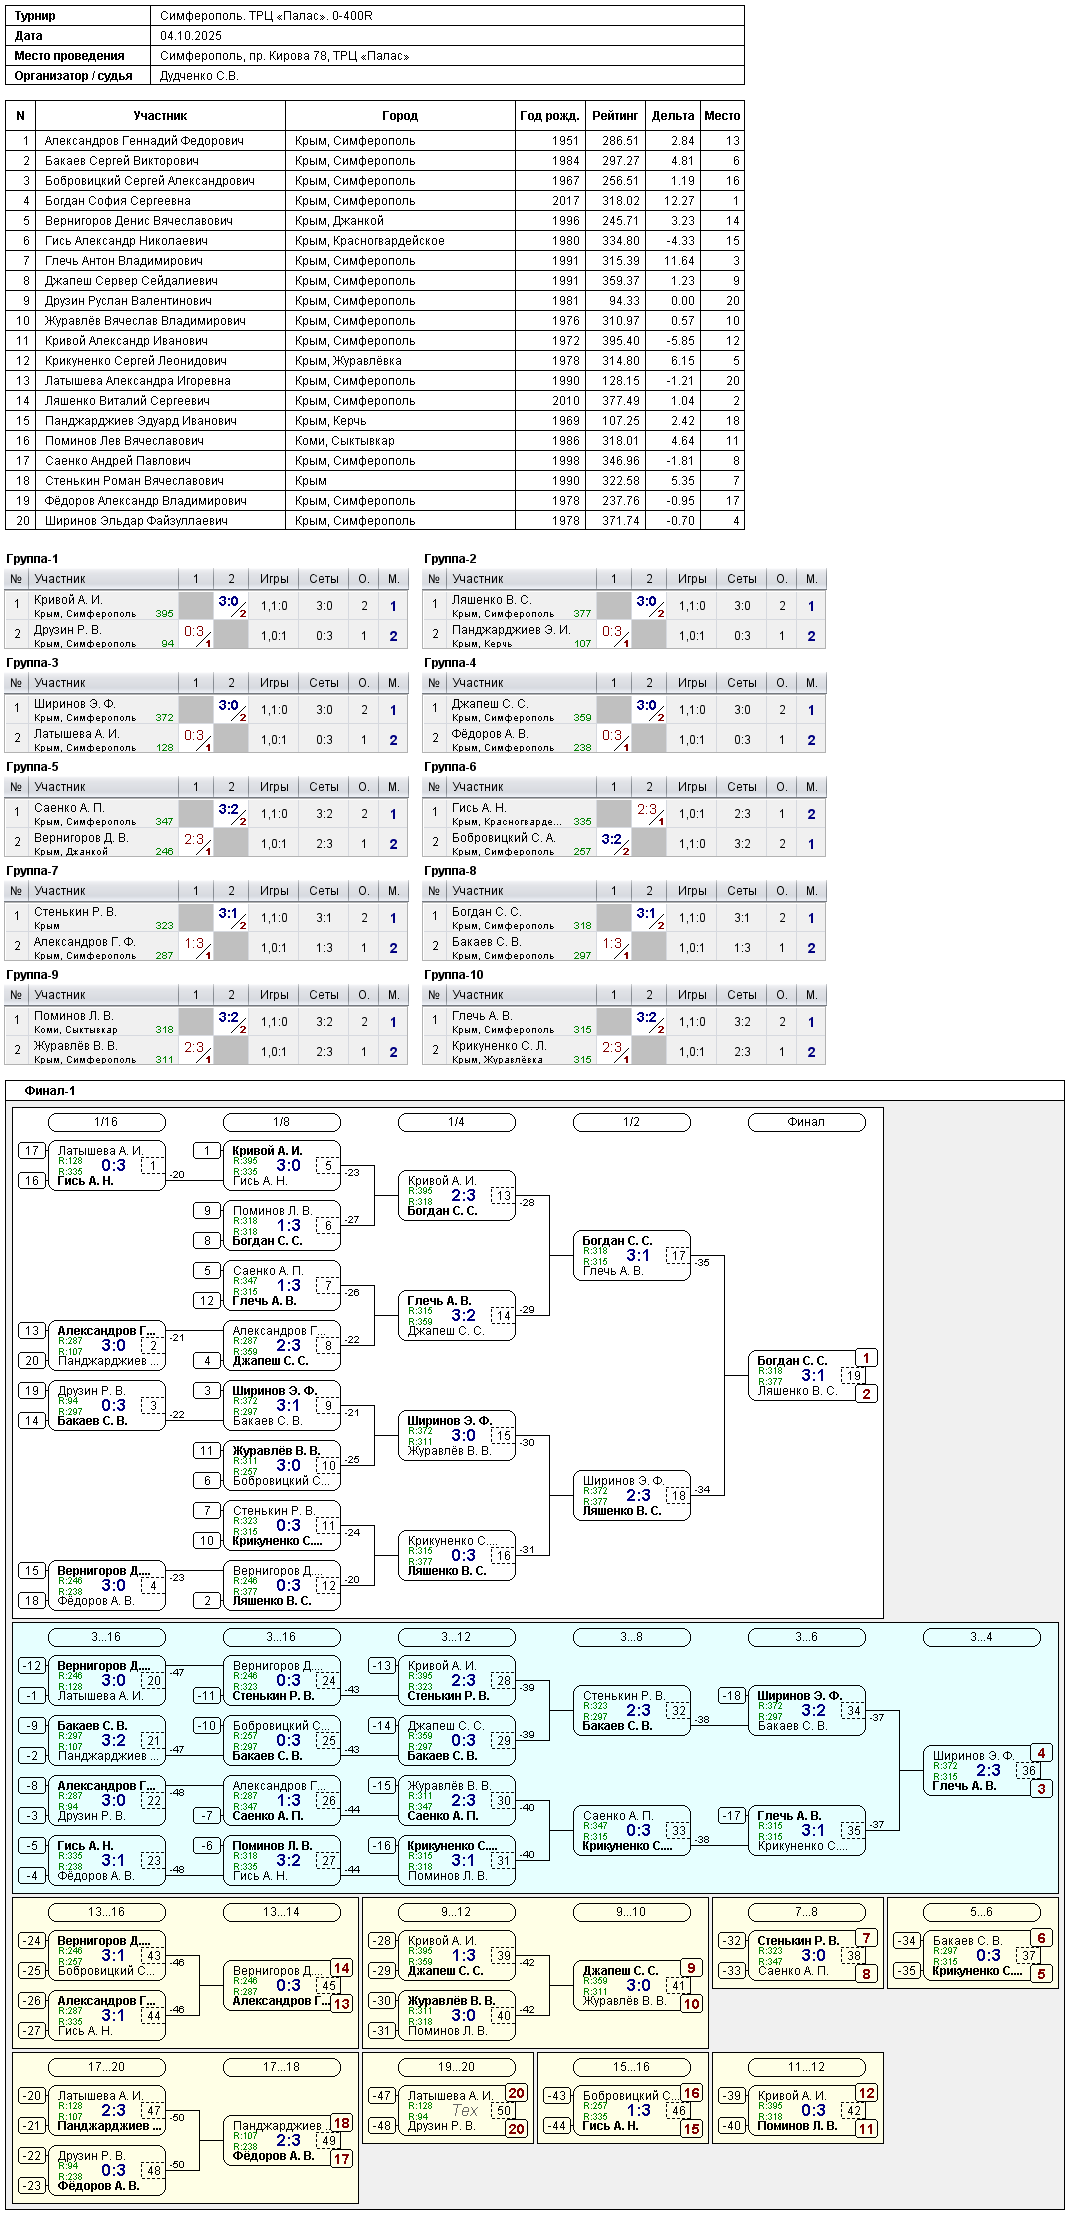Click the "Дельта" column header

point(672,116)
